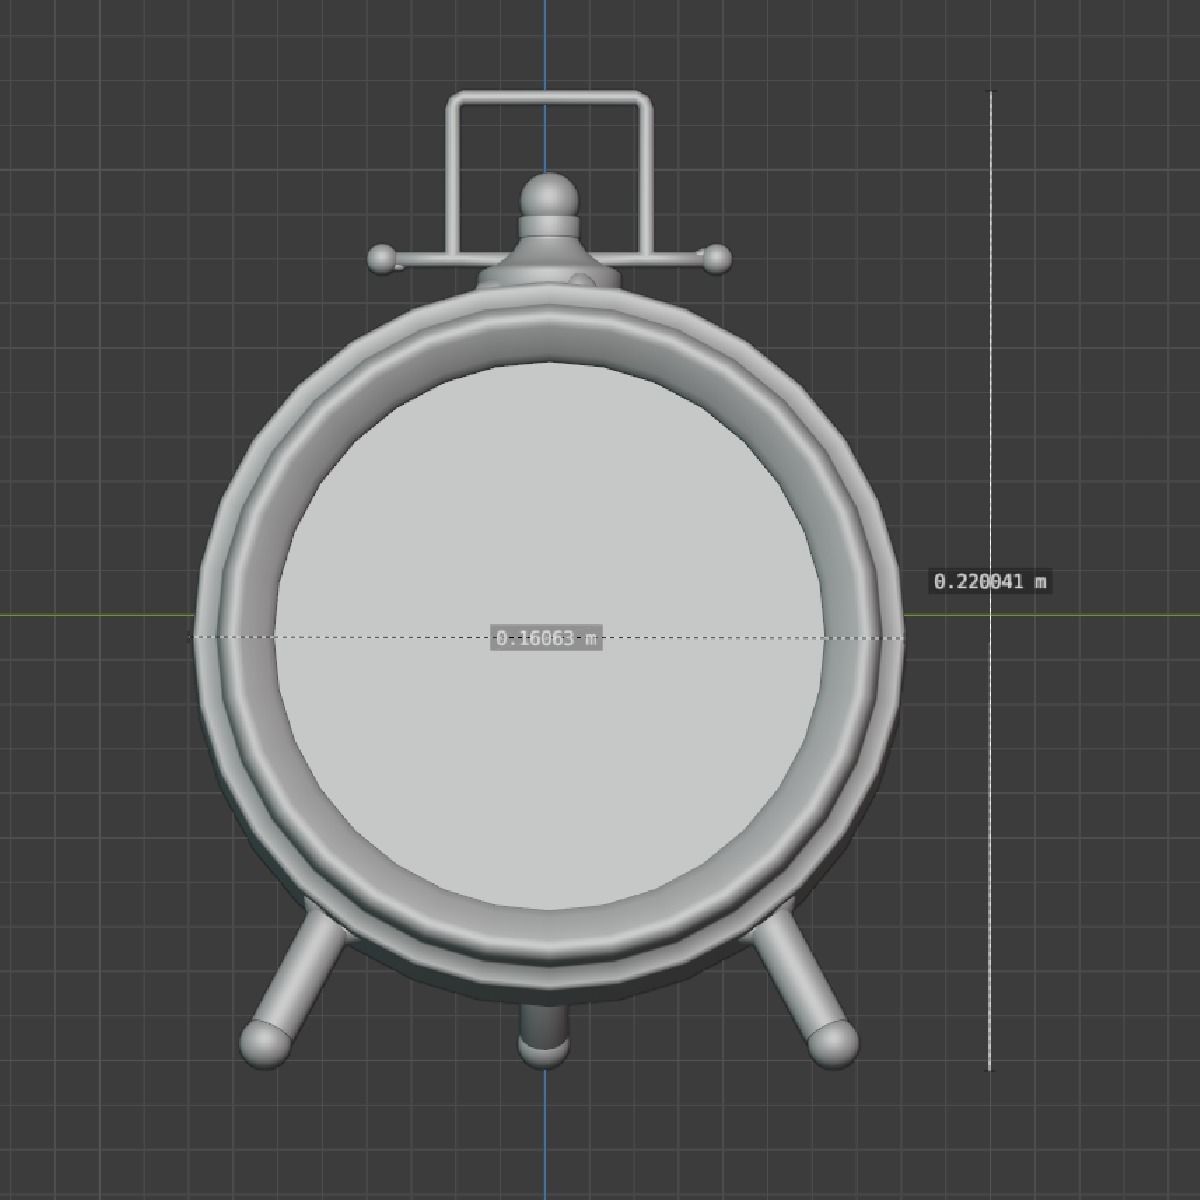This screenshot has height=1200, width=1200.
Task: Click the rounded tip of the right leg
Action: coord(832,1043)
